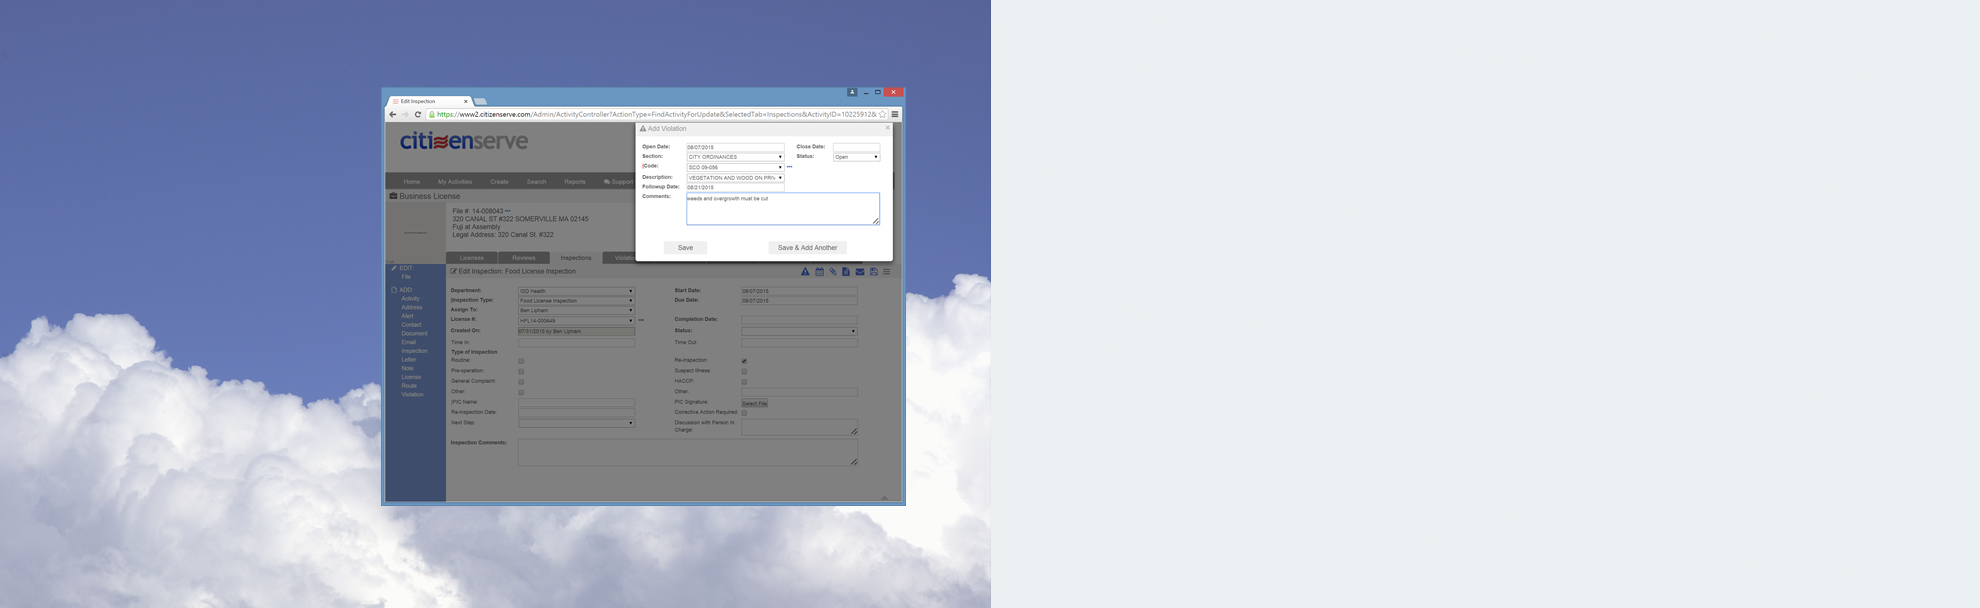
Task: Click the floppy disk save icon
Action: coord(873,272)
